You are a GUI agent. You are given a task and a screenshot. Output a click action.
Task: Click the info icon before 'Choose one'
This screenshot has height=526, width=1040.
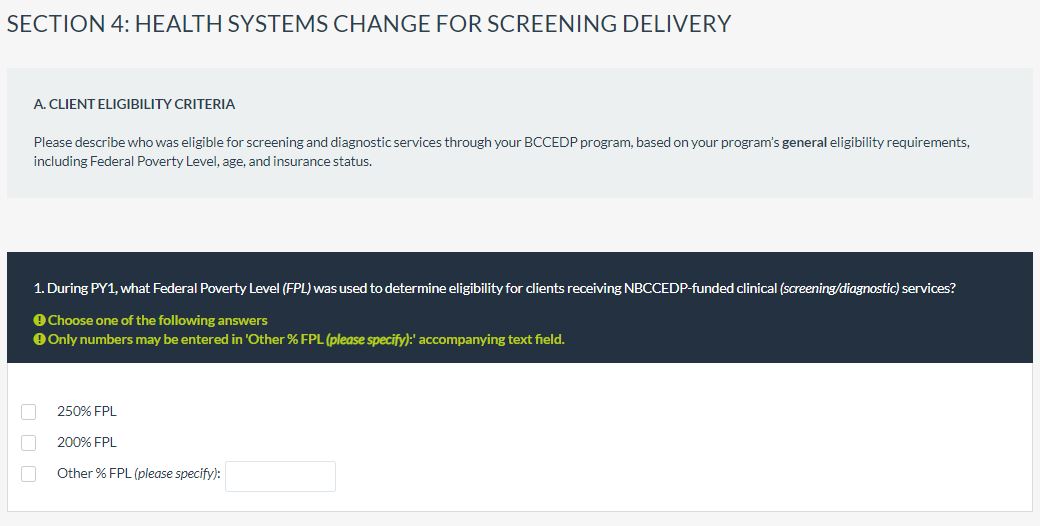point(39,320)
